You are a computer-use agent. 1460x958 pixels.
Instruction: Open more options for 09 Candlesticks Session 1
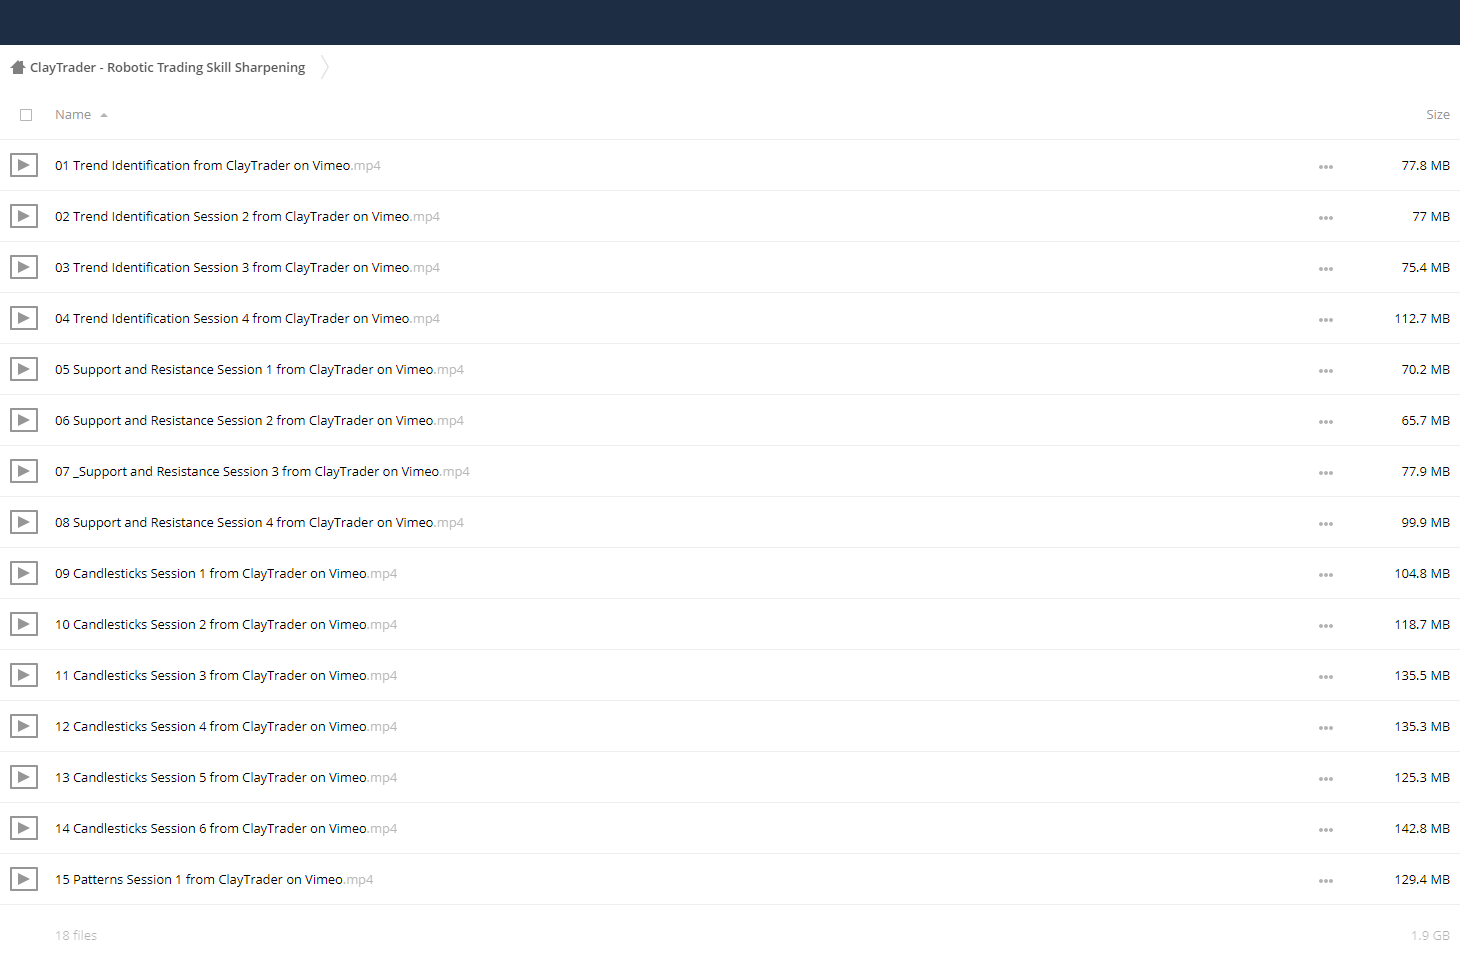[1326, 575]
